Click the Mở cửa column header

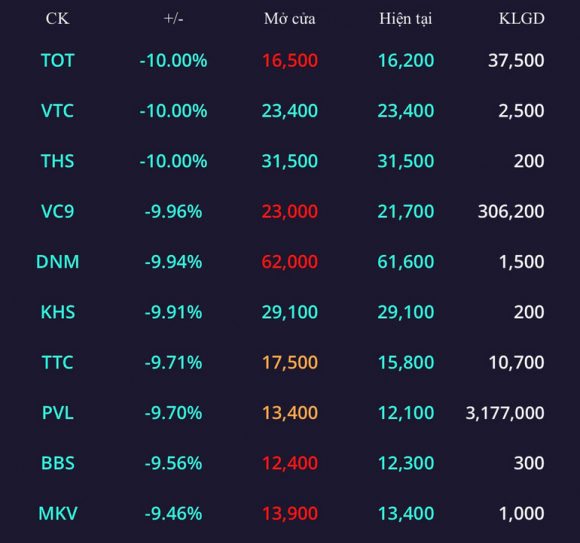tap(290, 18)
